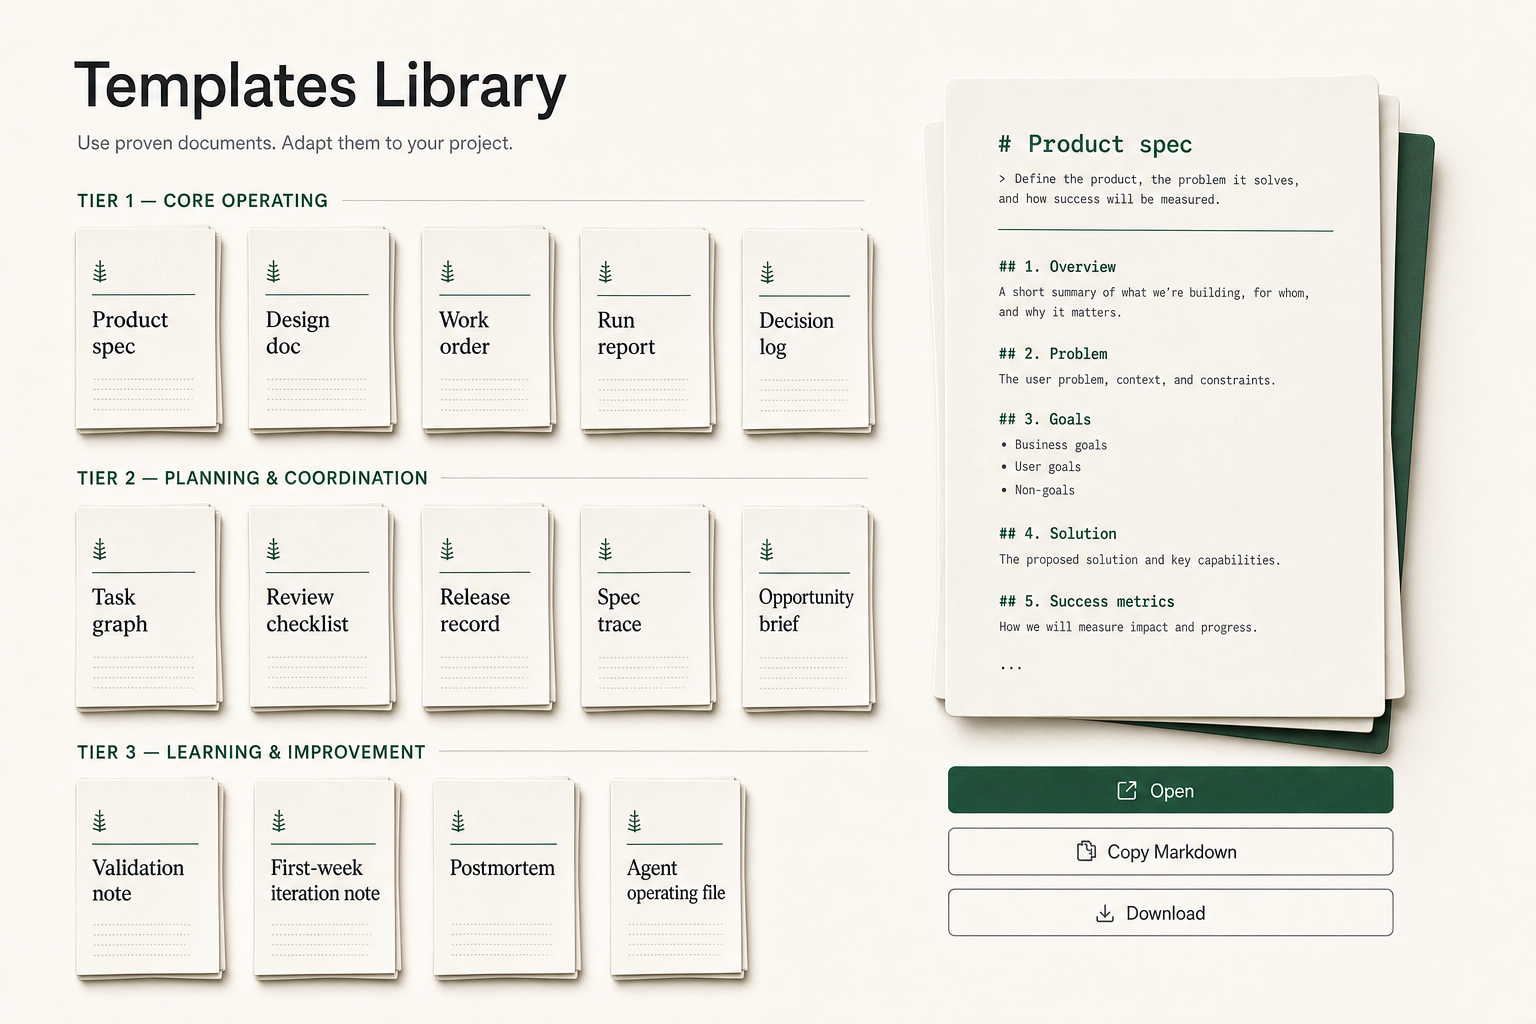This screenshot has height=1024, width=1536.
Task: Click the '## 2. Problem' preview heading
Action: tap(1053, 354)
